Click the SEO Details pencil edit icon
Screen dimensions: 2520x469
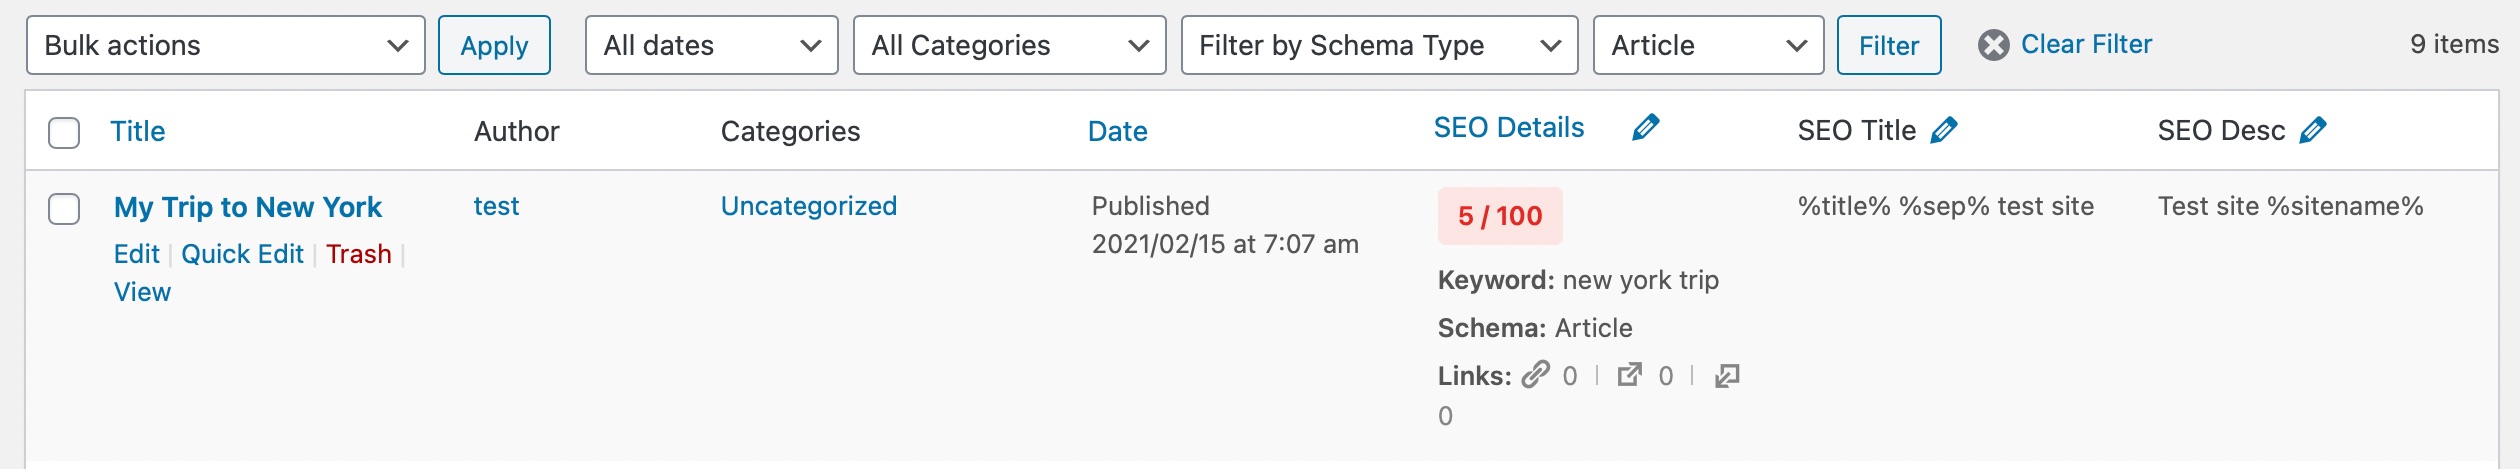pyautogui.click(x=1645, y=128)
